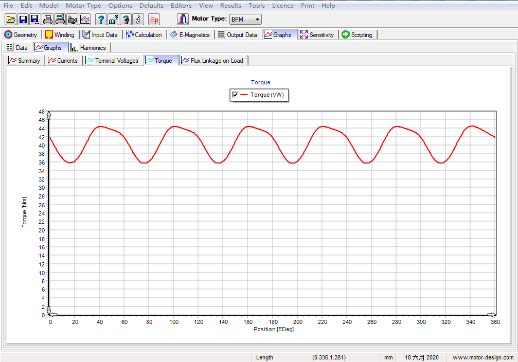Click www.motor-design.com in the status bar
Image resolution: width=518 pixels, height=362 pixels.
pos(483,357)
